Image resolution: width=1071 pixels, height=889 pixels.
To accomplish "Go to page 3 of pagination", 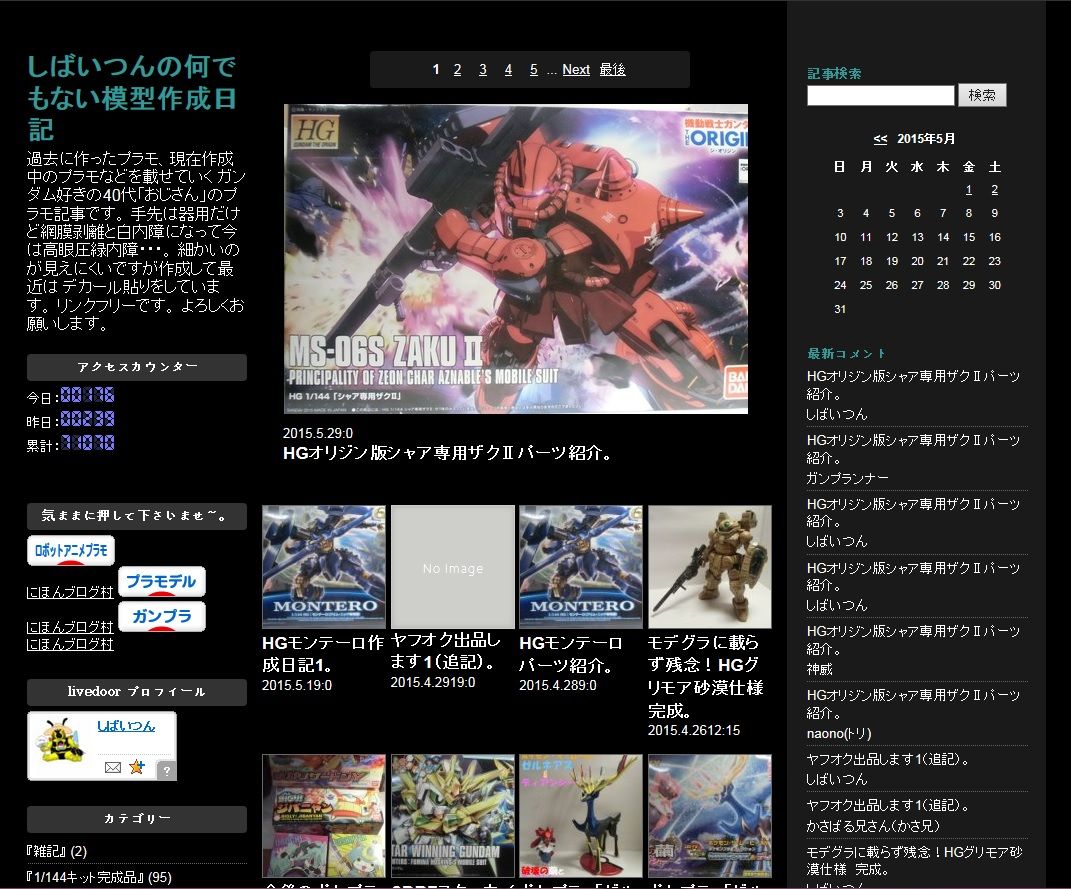I will (483, 70).
